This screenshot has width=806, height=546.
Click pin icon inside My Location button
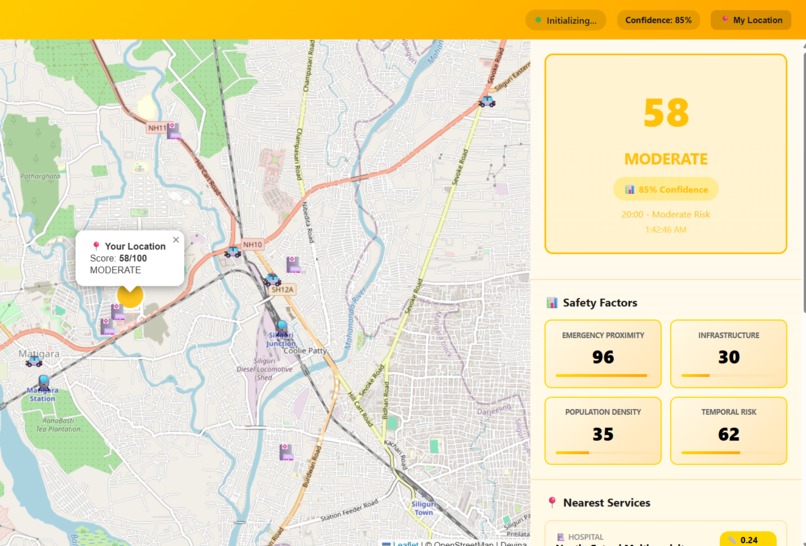(x=725, y=20)
